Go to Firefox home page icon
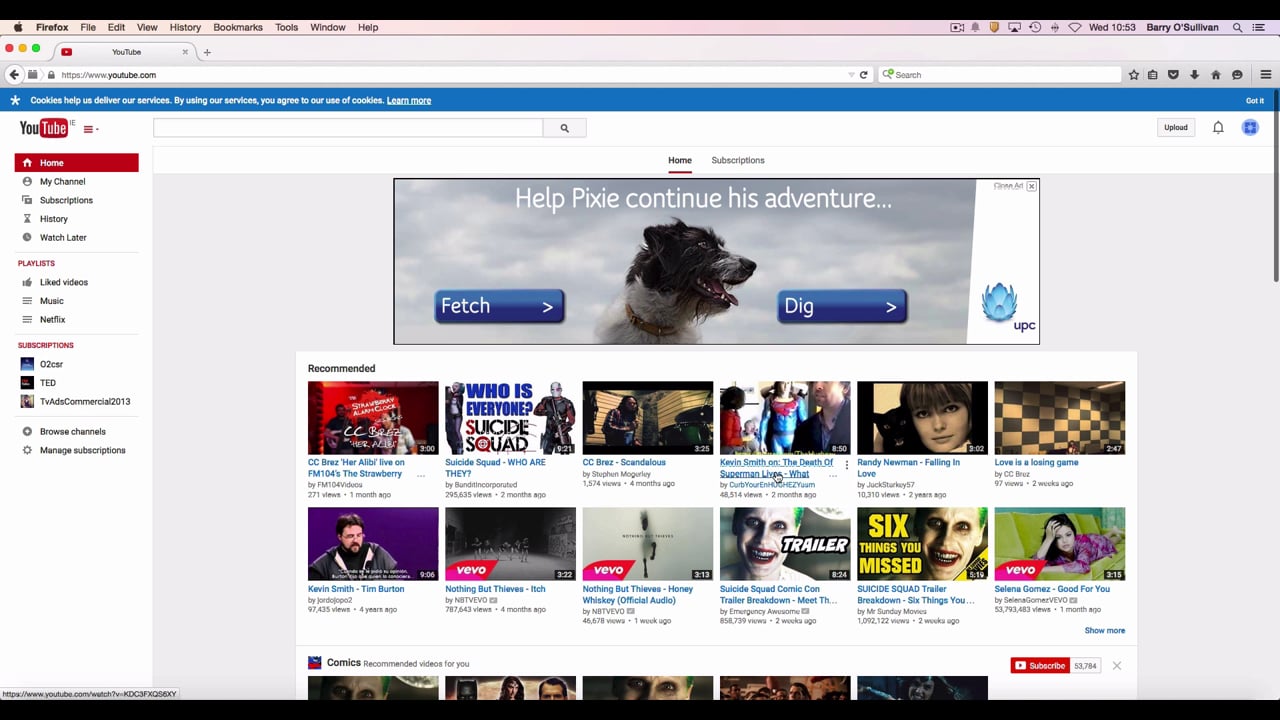1280x720 pixels. 1216,75
